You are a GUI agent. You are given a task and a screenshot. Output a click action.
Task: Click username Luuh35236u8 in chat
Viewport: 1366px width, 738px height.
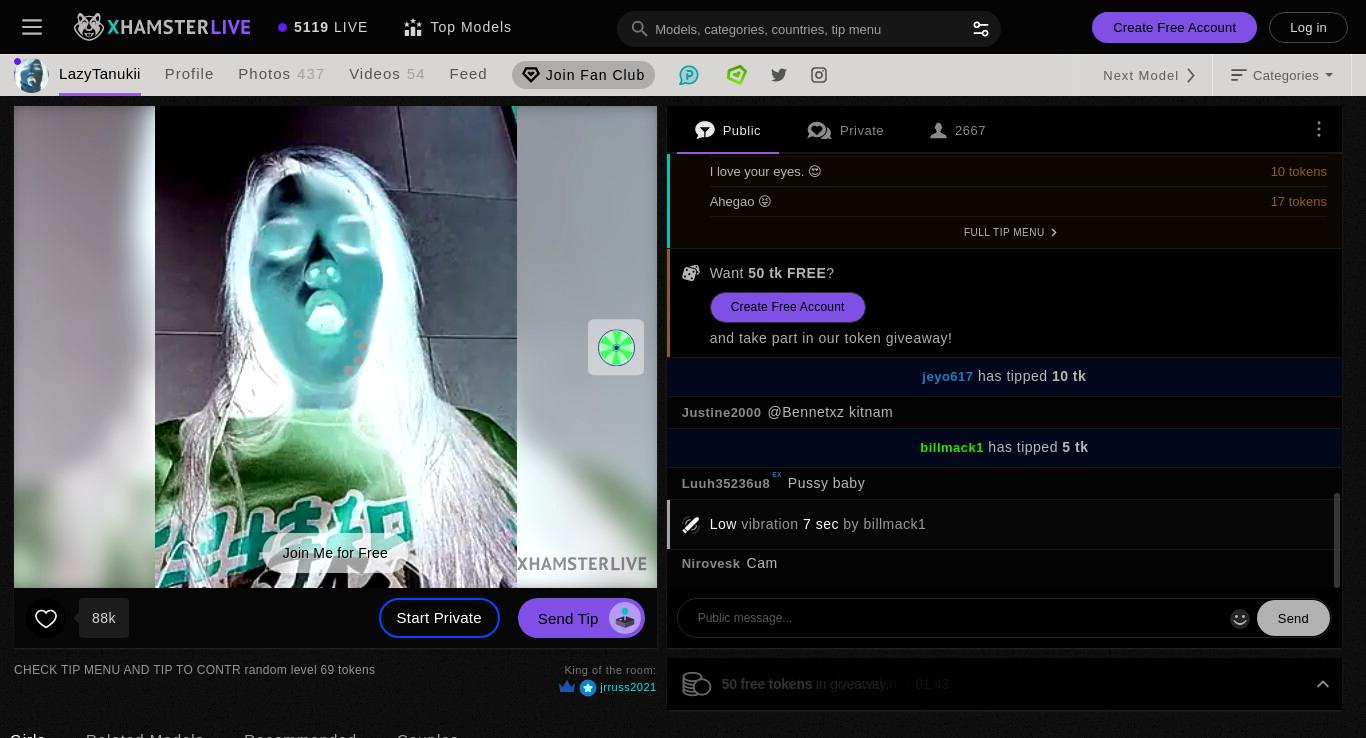click(x=726, y=484)
